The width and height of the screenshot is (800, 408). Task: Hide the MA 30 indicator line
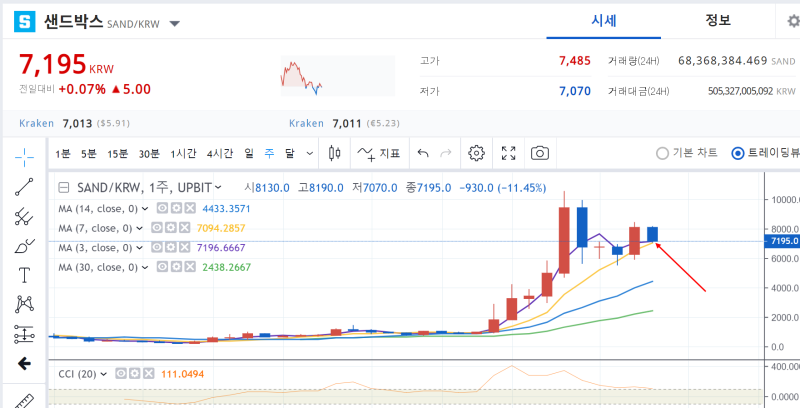[162, 267]
